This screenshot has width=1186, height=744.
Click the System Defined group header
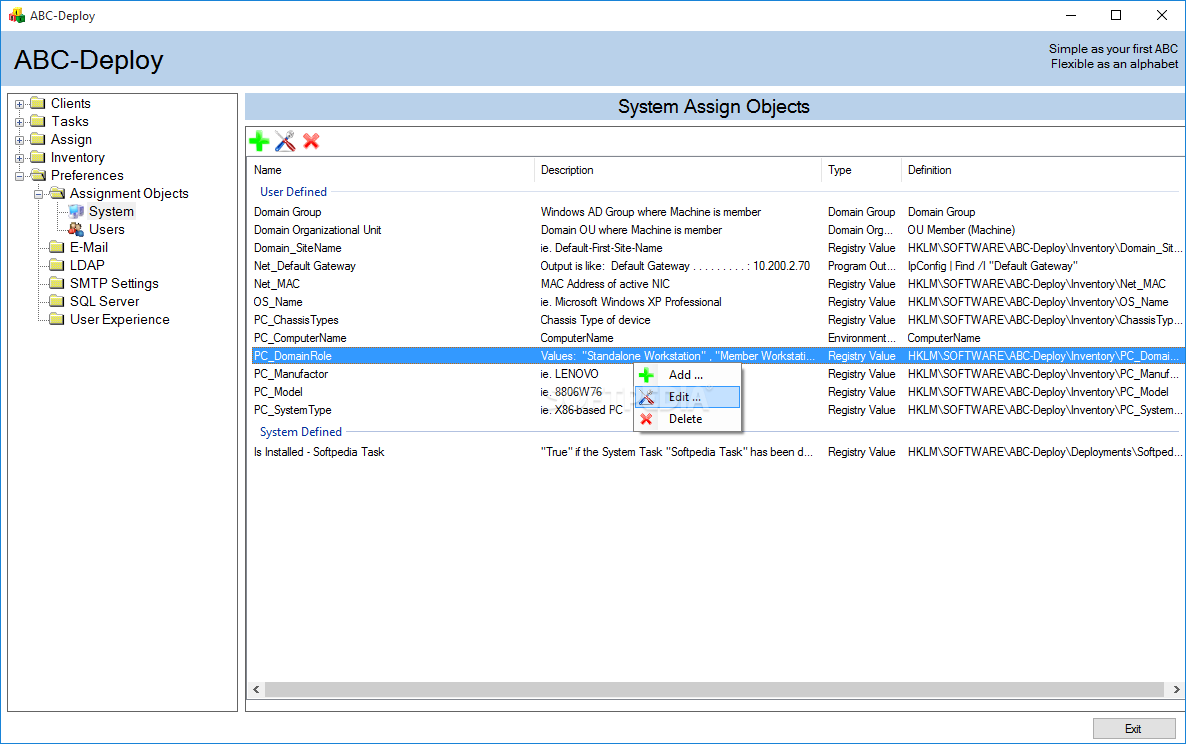pyautogui.click(x=301, y=432)
